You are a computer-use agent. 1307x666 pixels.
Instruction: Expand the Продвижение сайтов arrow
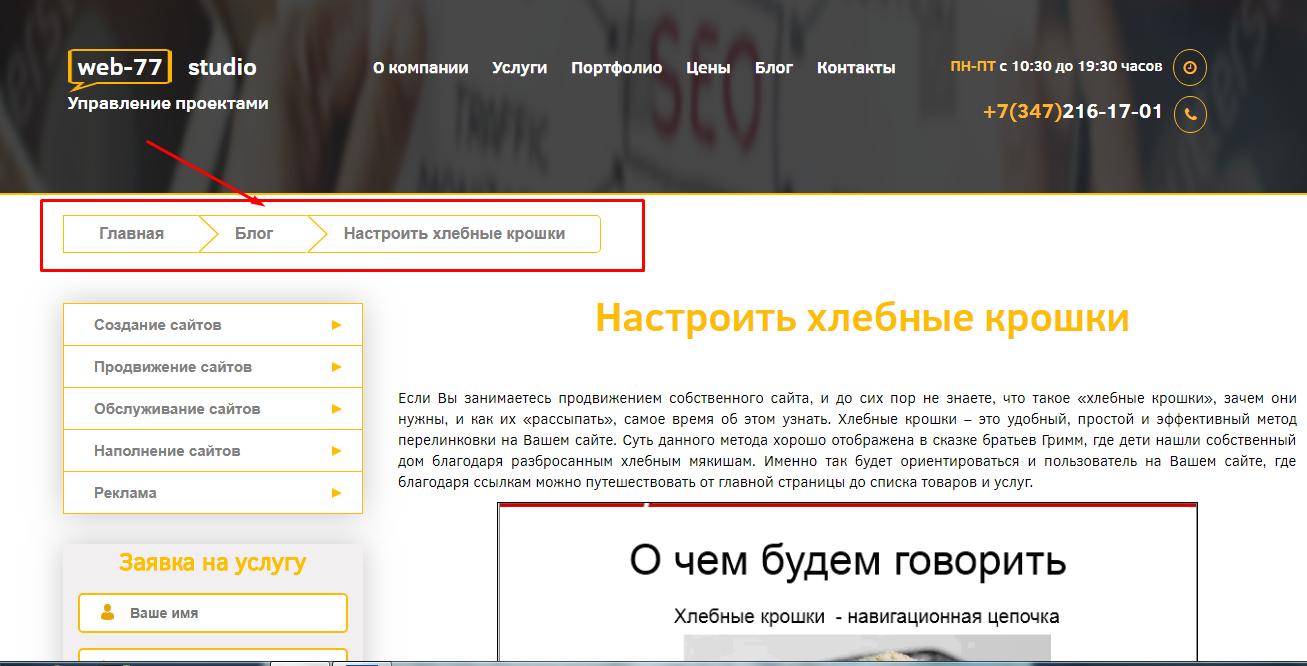point(337,367)
